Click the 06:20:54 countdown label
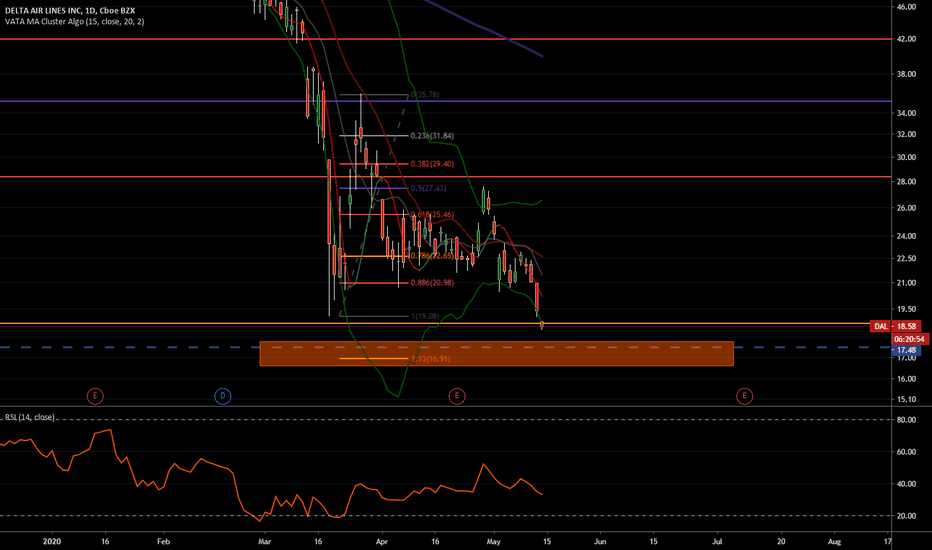The image size is (932, 550). tap(909, 339)
